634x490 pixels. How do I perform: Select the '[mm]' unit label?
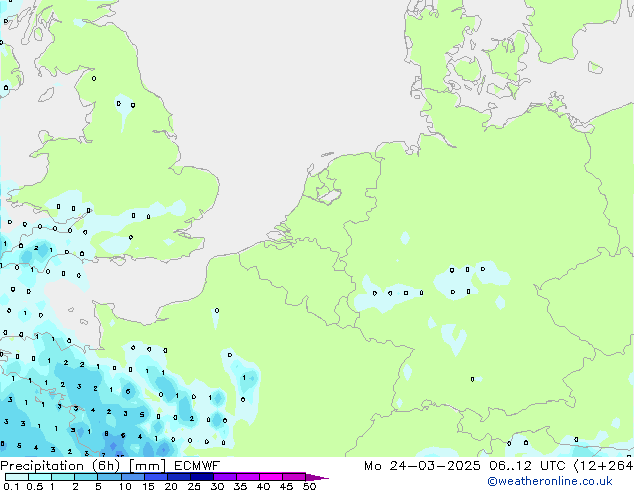coord(147,466)
